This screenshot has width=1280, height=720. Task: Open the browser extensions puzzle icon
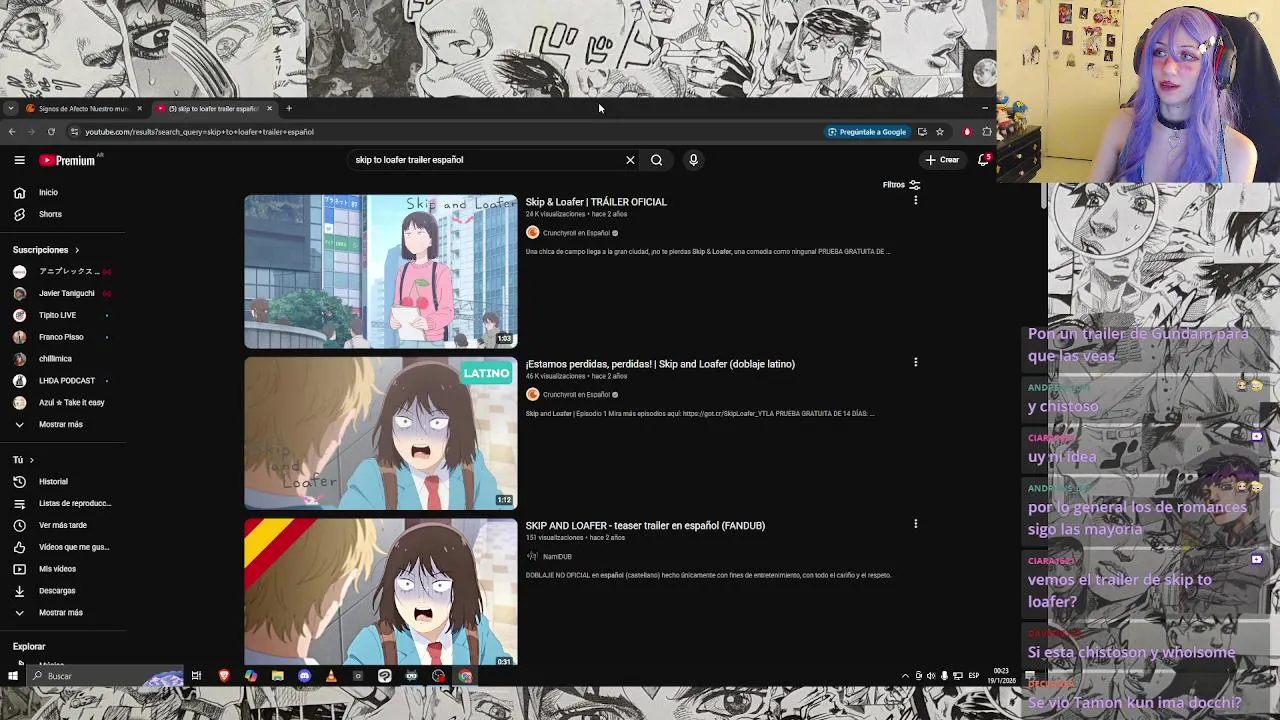(987, 132)
